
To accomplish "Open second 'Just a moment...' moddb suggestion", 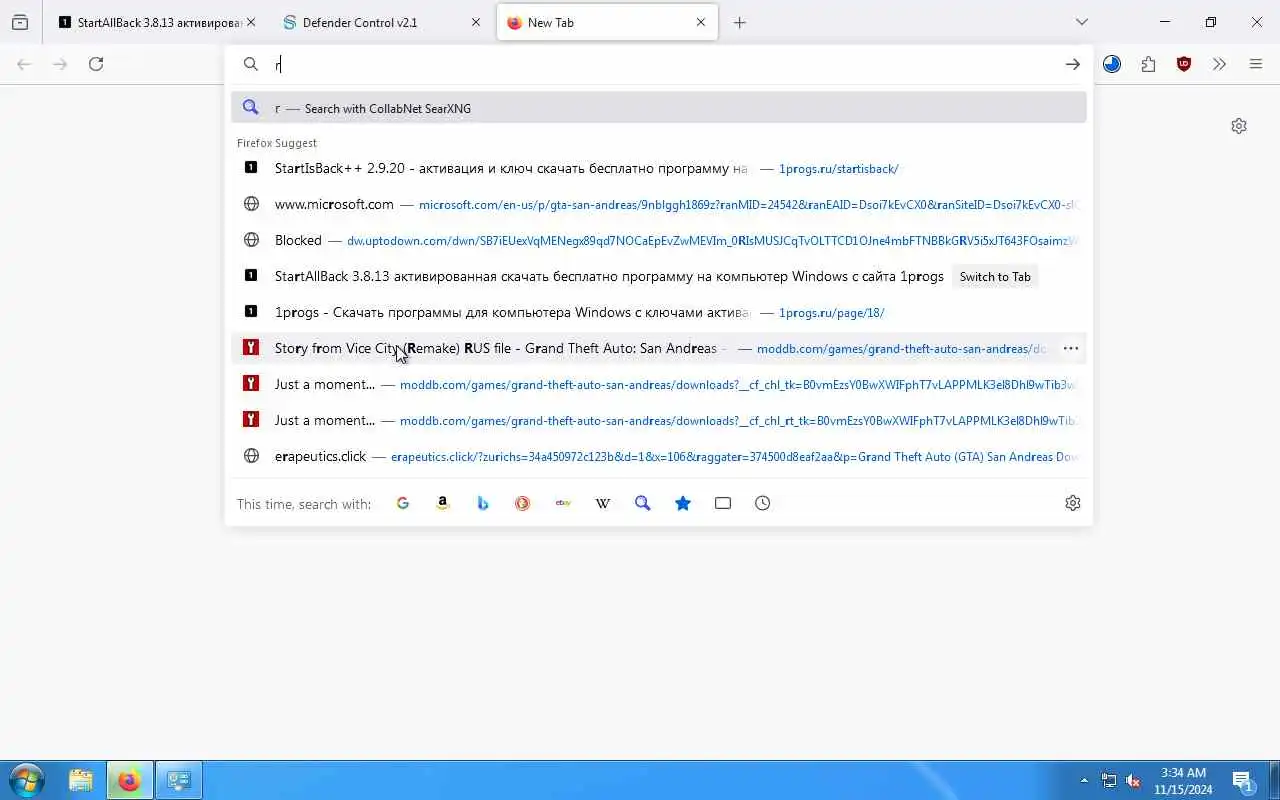I will [659, 420].
